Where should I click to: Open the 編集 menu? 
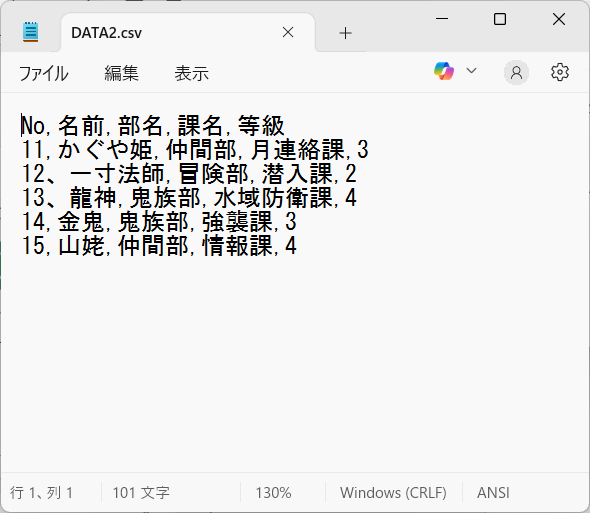[x=121, y=73]
